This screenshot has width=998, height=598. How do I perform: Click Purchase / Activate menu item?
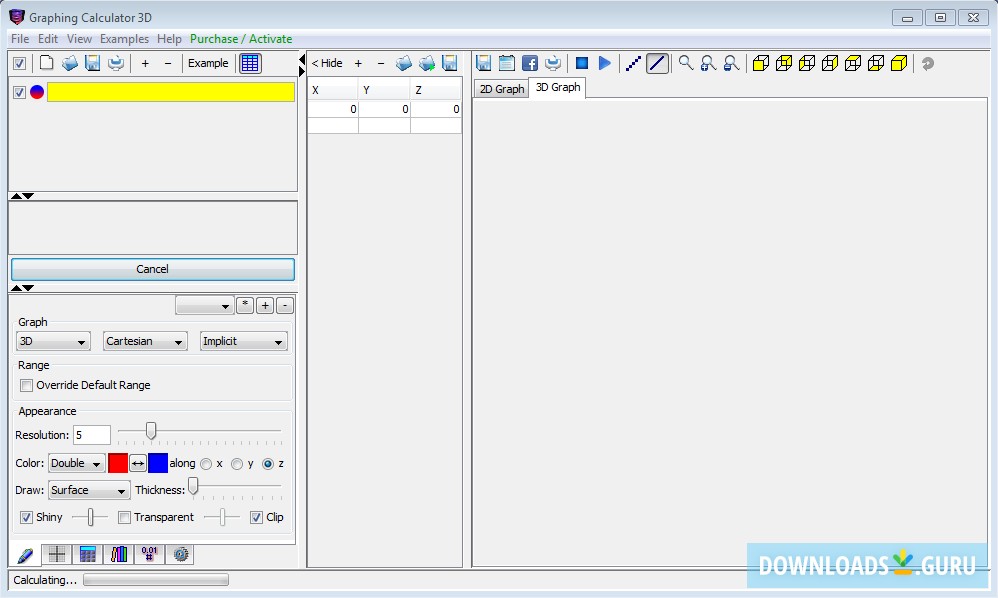[241, 39]
